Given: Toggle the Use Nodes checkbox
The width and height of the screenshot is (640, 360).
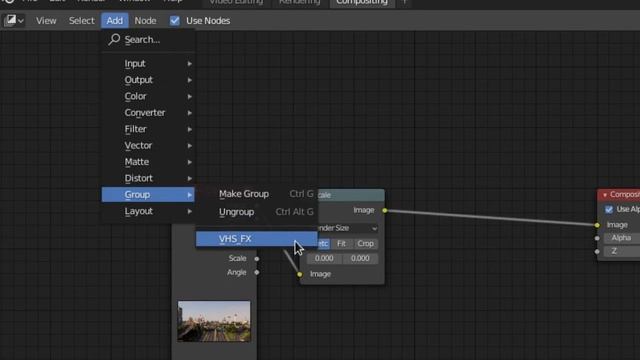Looking at the screenshot, I should 175,20.
